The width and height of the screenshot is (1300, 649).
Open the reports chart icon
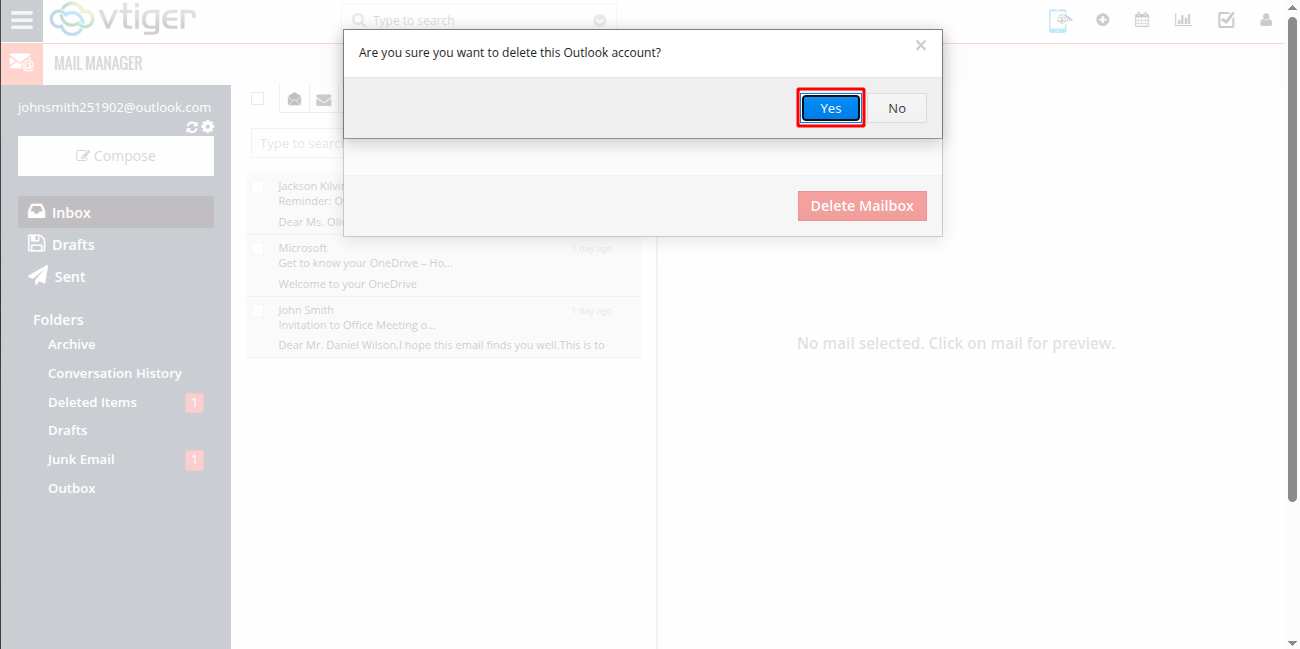coord(1183,20)
